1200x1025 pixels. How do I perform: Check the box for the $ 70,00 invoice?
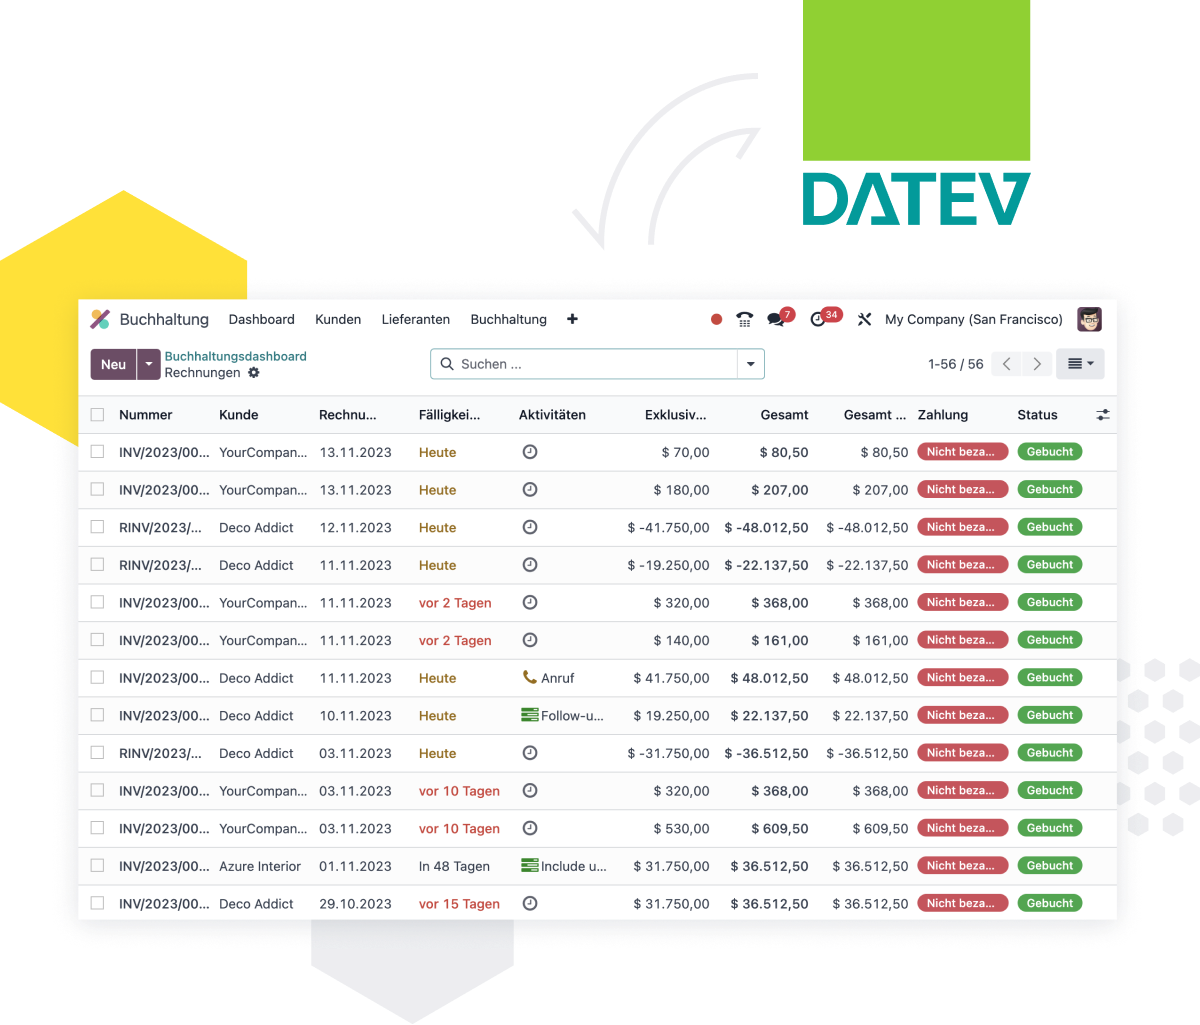pos(97,452)
